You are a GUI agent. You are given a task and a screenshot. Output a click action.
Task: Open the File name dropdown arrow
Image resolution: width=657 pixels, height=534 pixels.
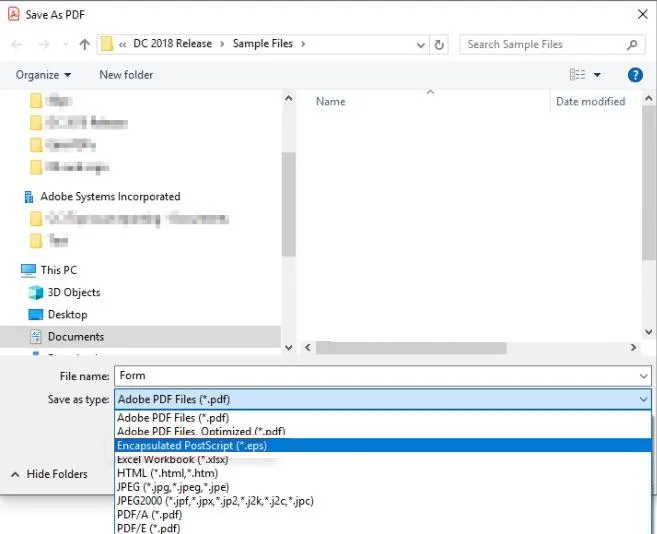[x=644, y=376]
